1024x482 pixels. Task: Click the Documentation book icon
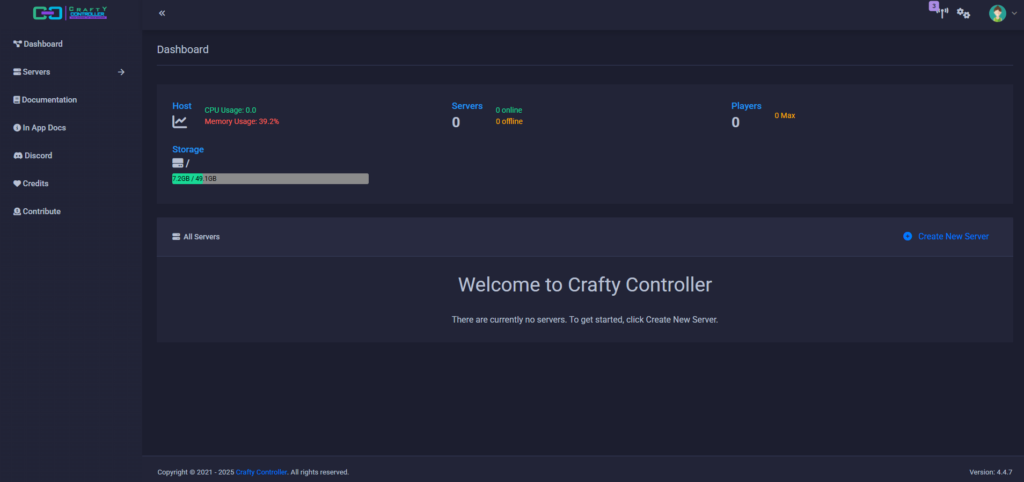pyautogui.click(x=16, y=100)
